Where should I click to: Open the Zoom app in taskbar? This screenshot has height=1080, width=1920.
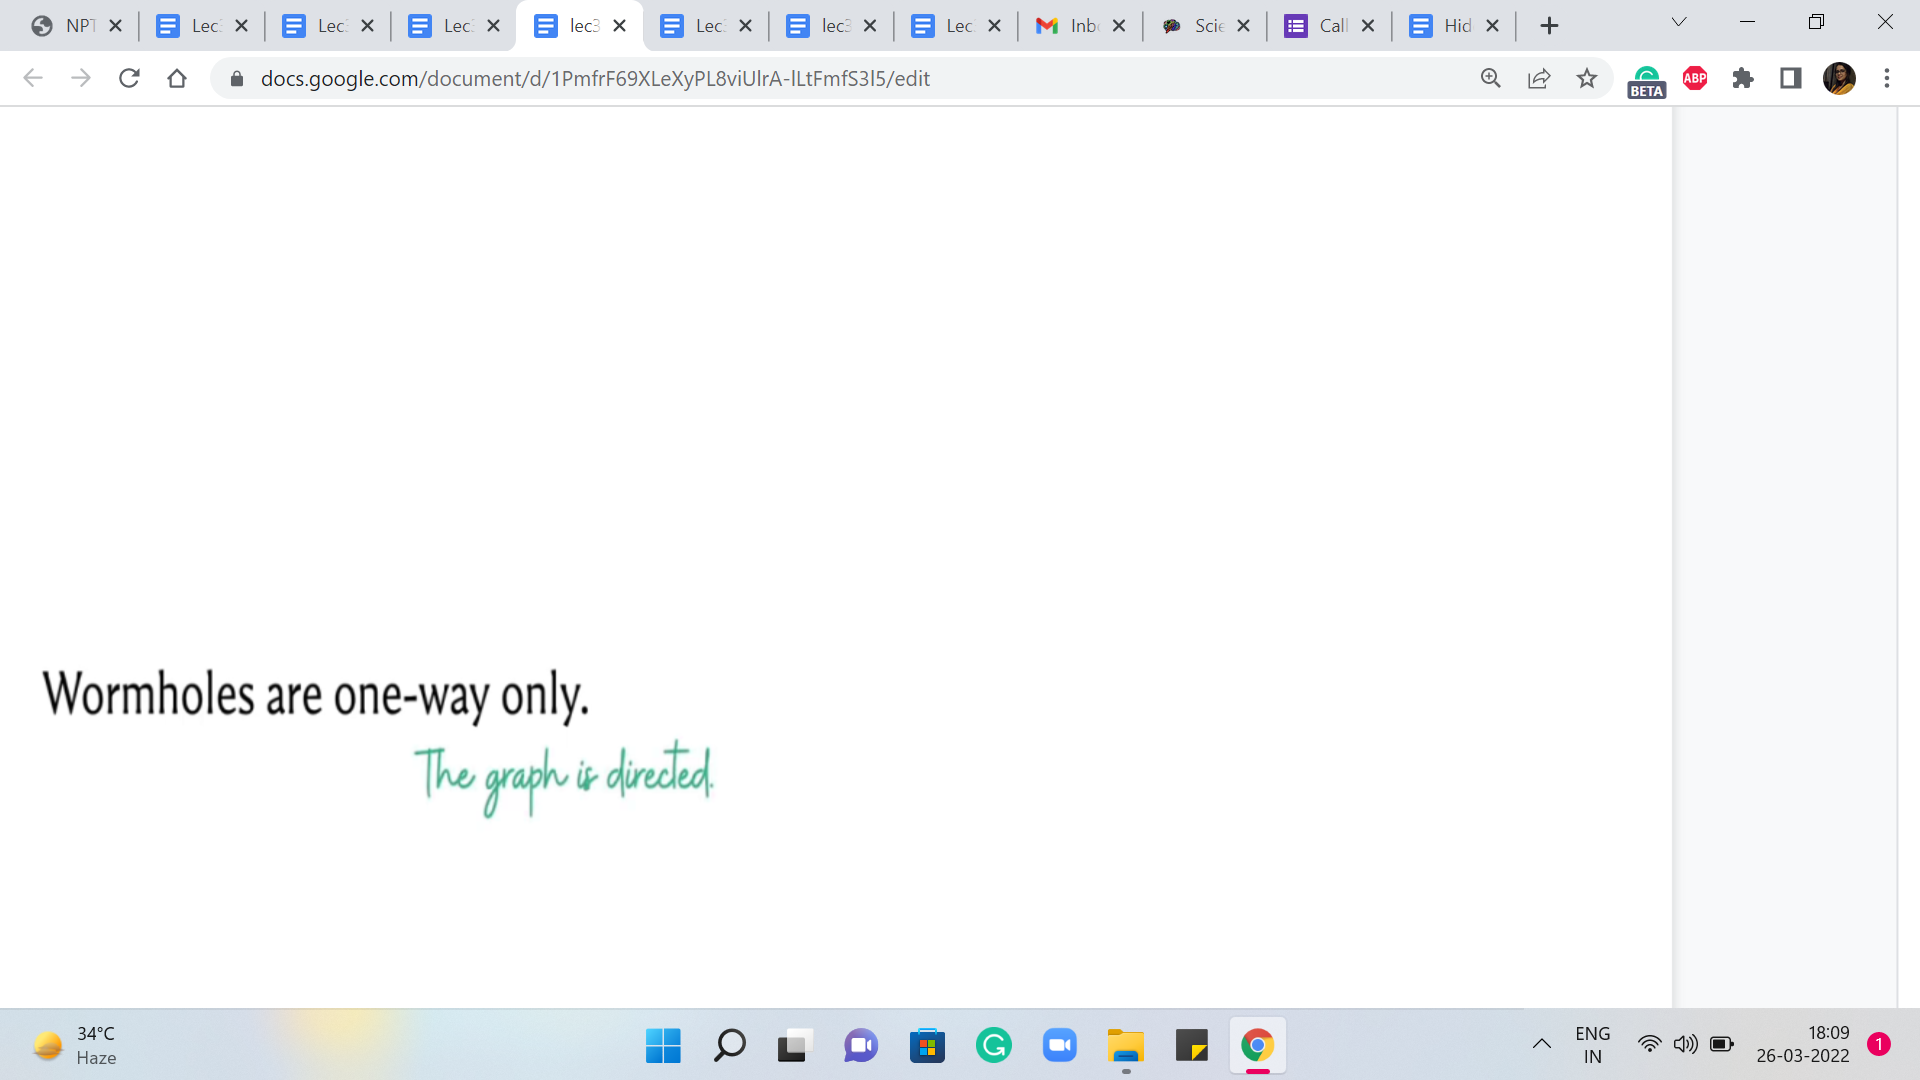[x=1059, y=1046]
